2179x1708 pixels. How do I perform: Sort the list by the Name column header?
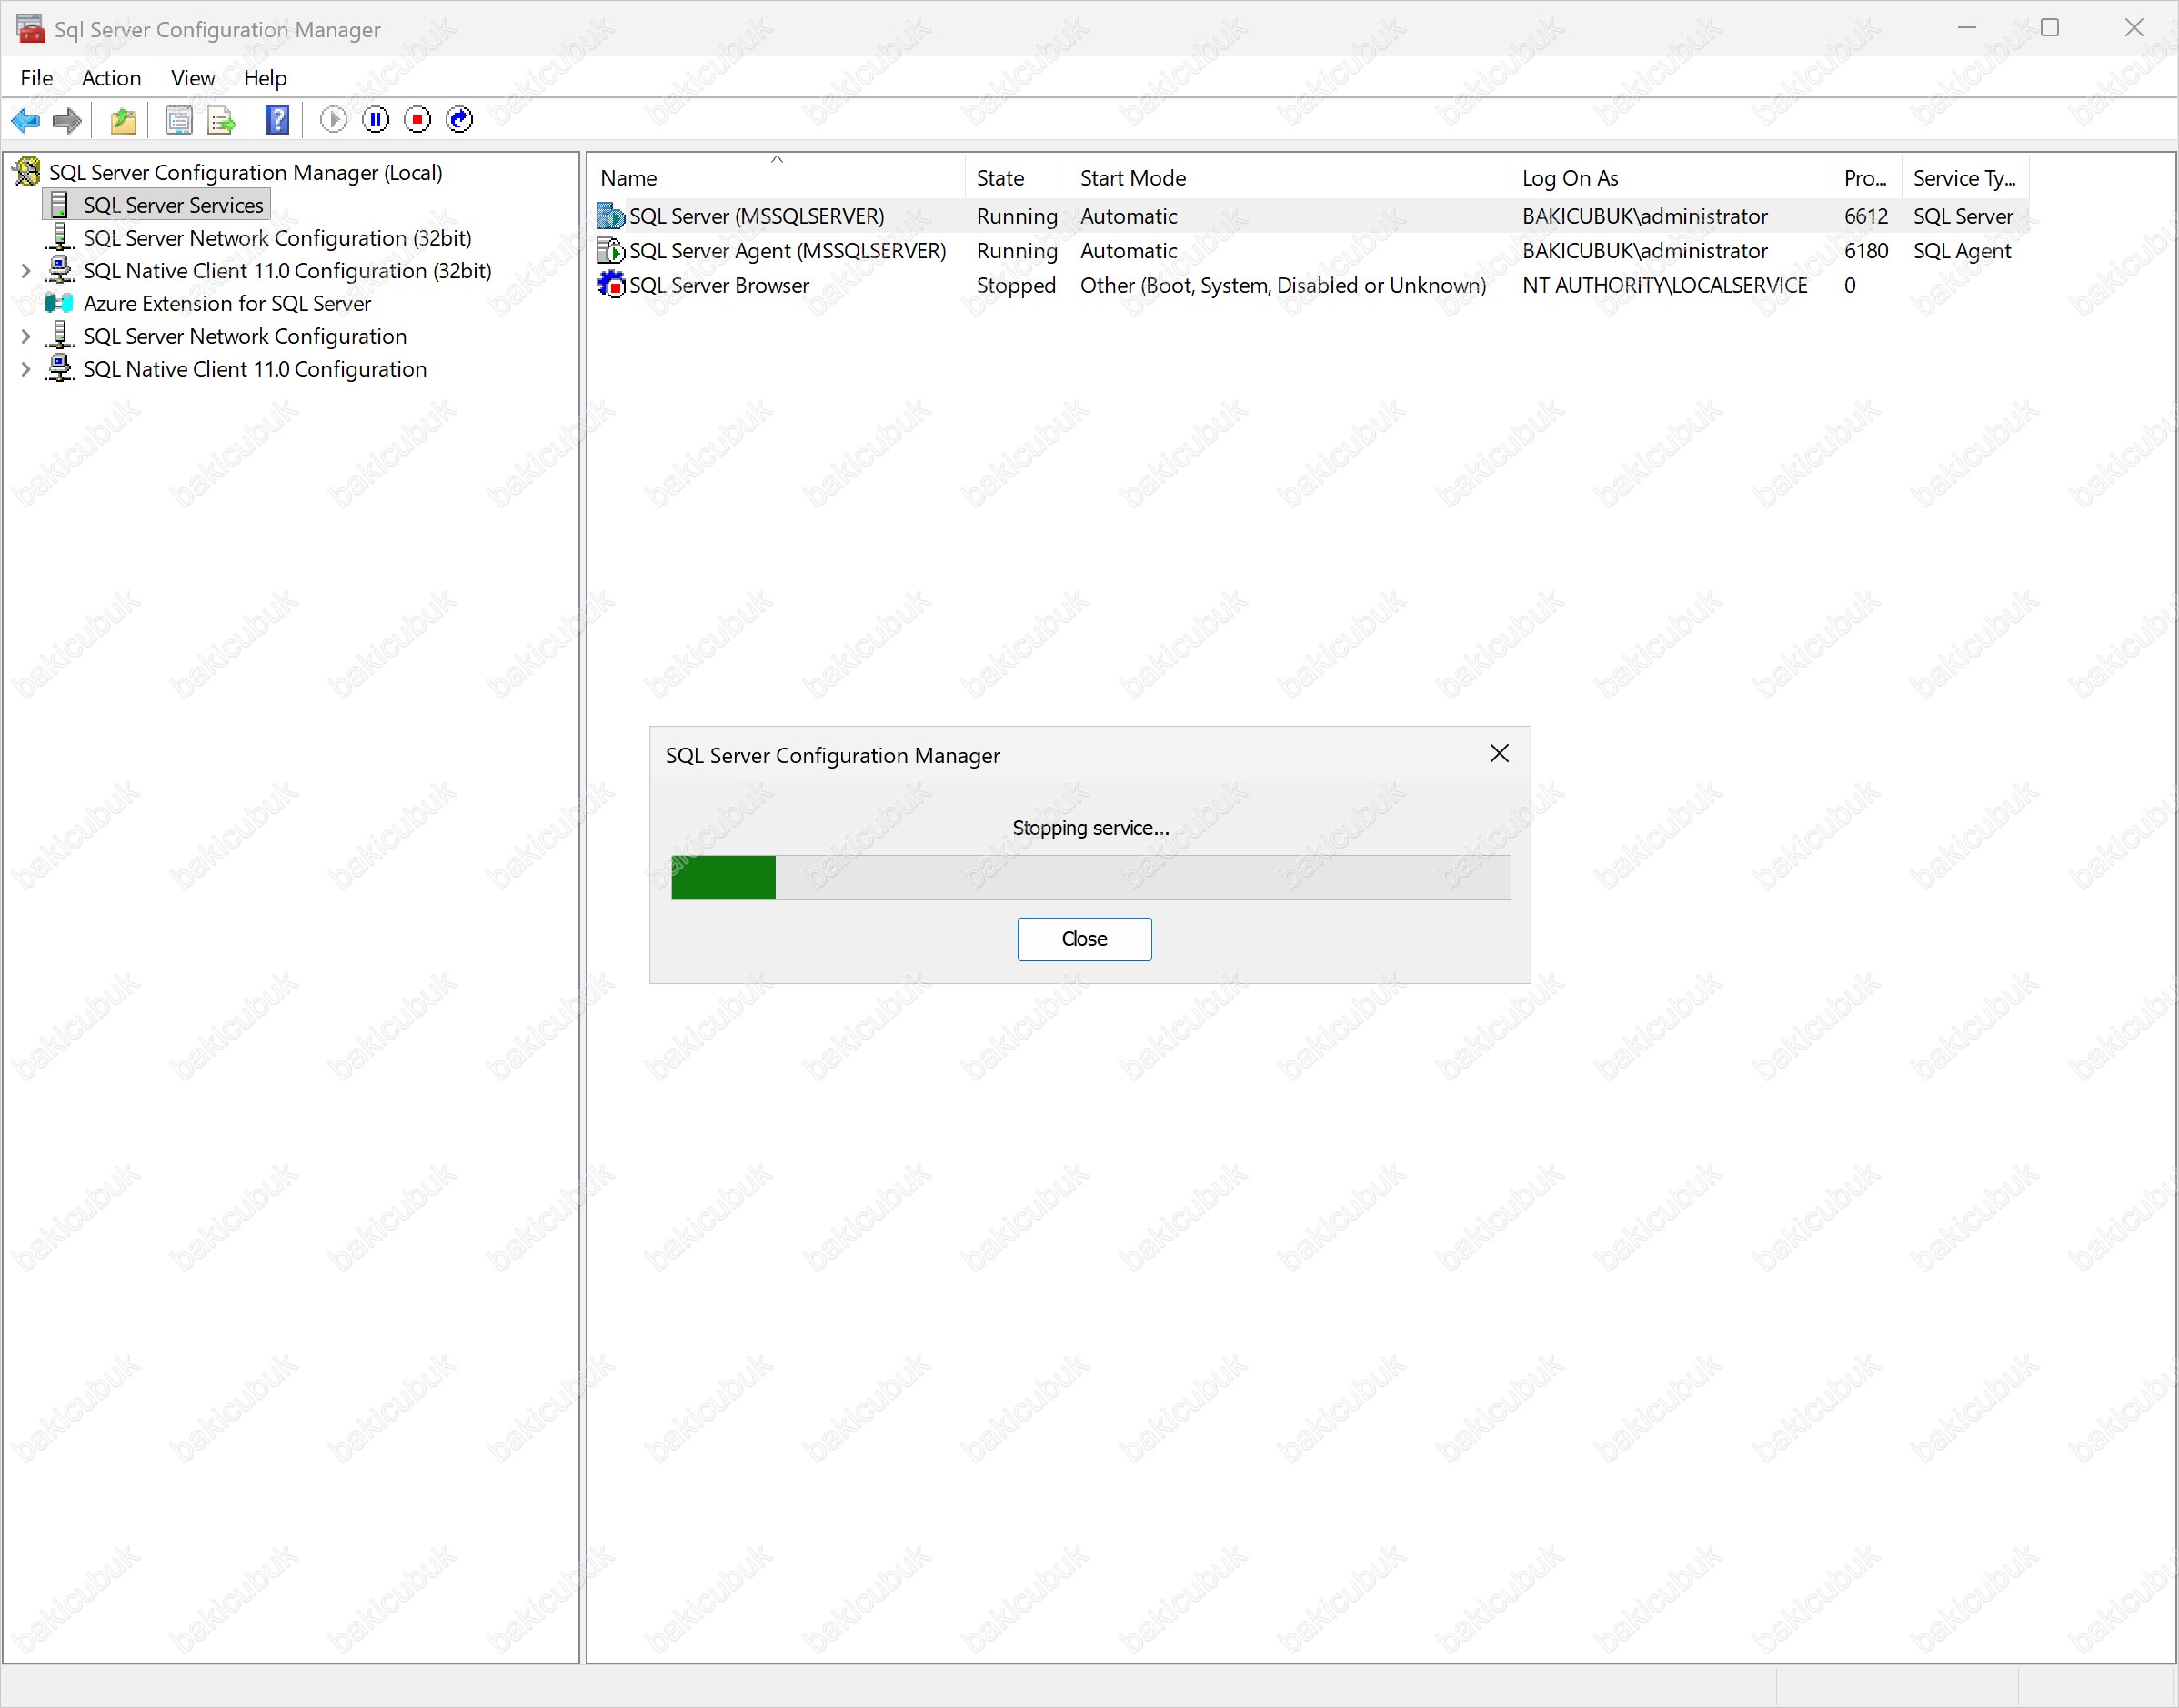pos(629,178)
